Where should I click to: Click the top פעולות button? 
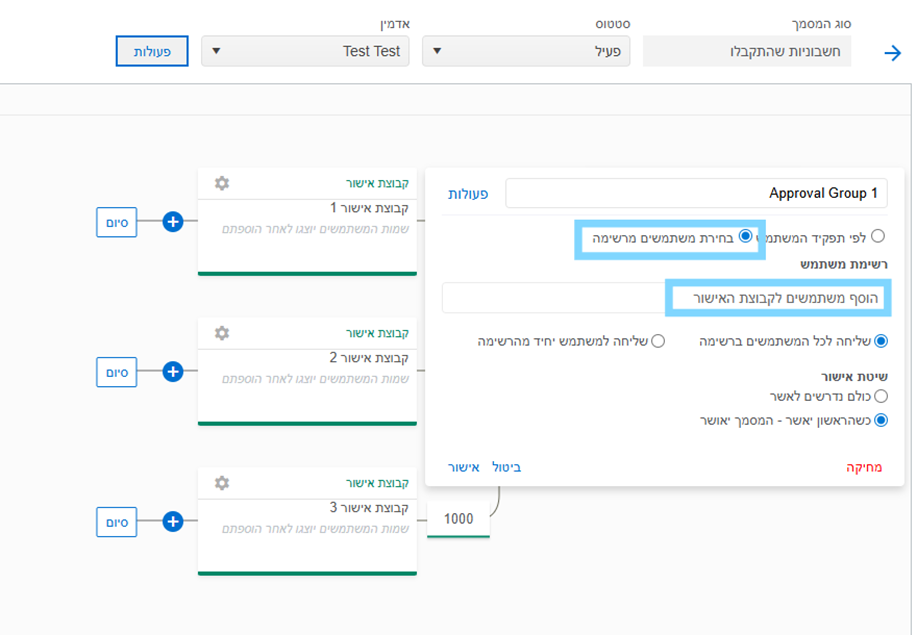(x=152, y=51)
